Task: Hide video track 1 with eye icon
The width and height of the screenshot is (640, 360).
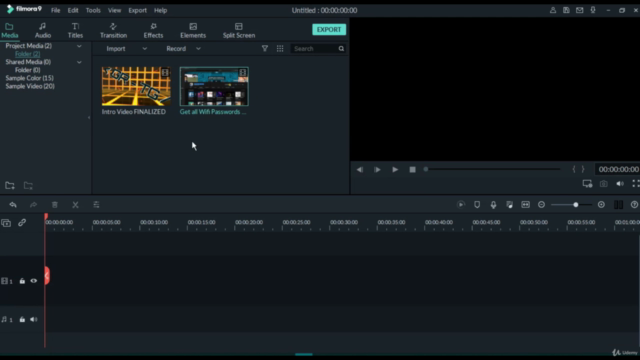Action: pyautogui.click(x=34, y=281)
